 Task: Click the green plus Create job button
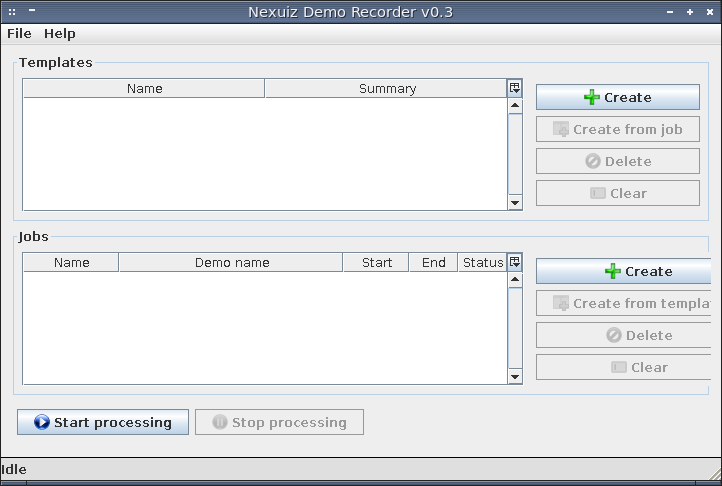(625, 271)
